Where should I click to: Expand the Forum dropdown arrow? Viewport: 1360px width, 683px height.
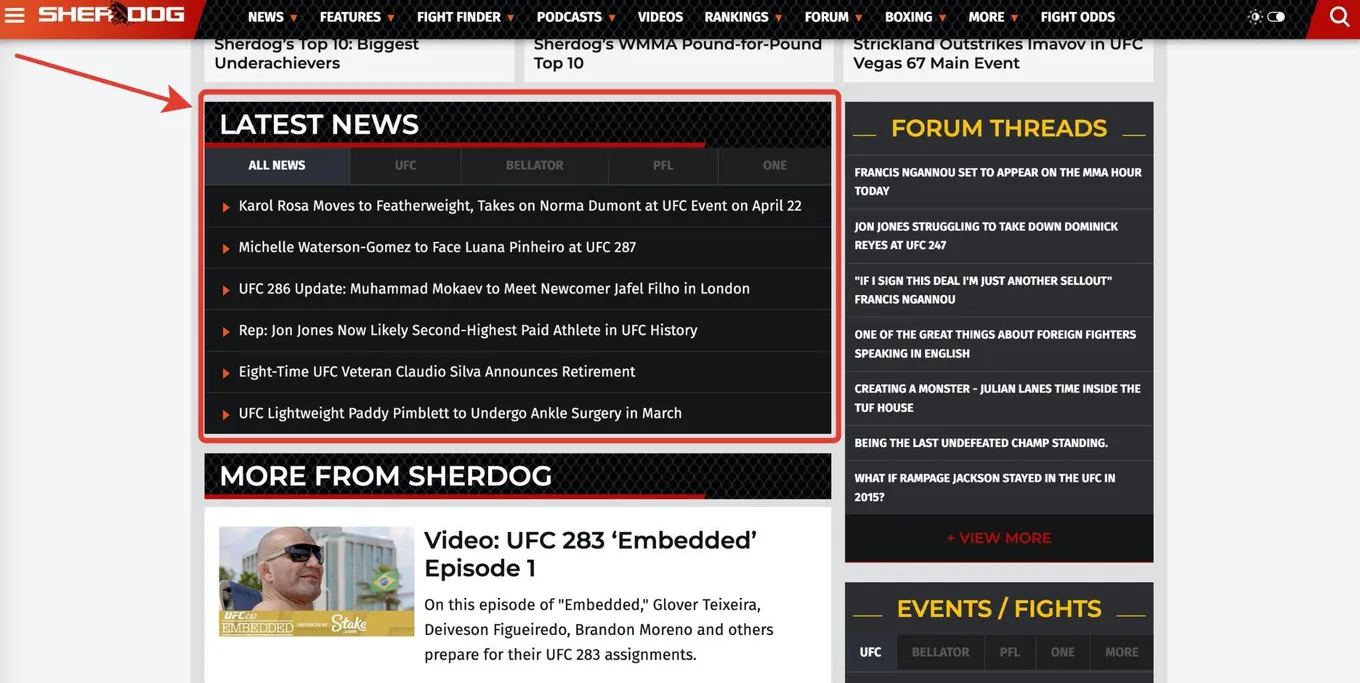click(859, 18)
